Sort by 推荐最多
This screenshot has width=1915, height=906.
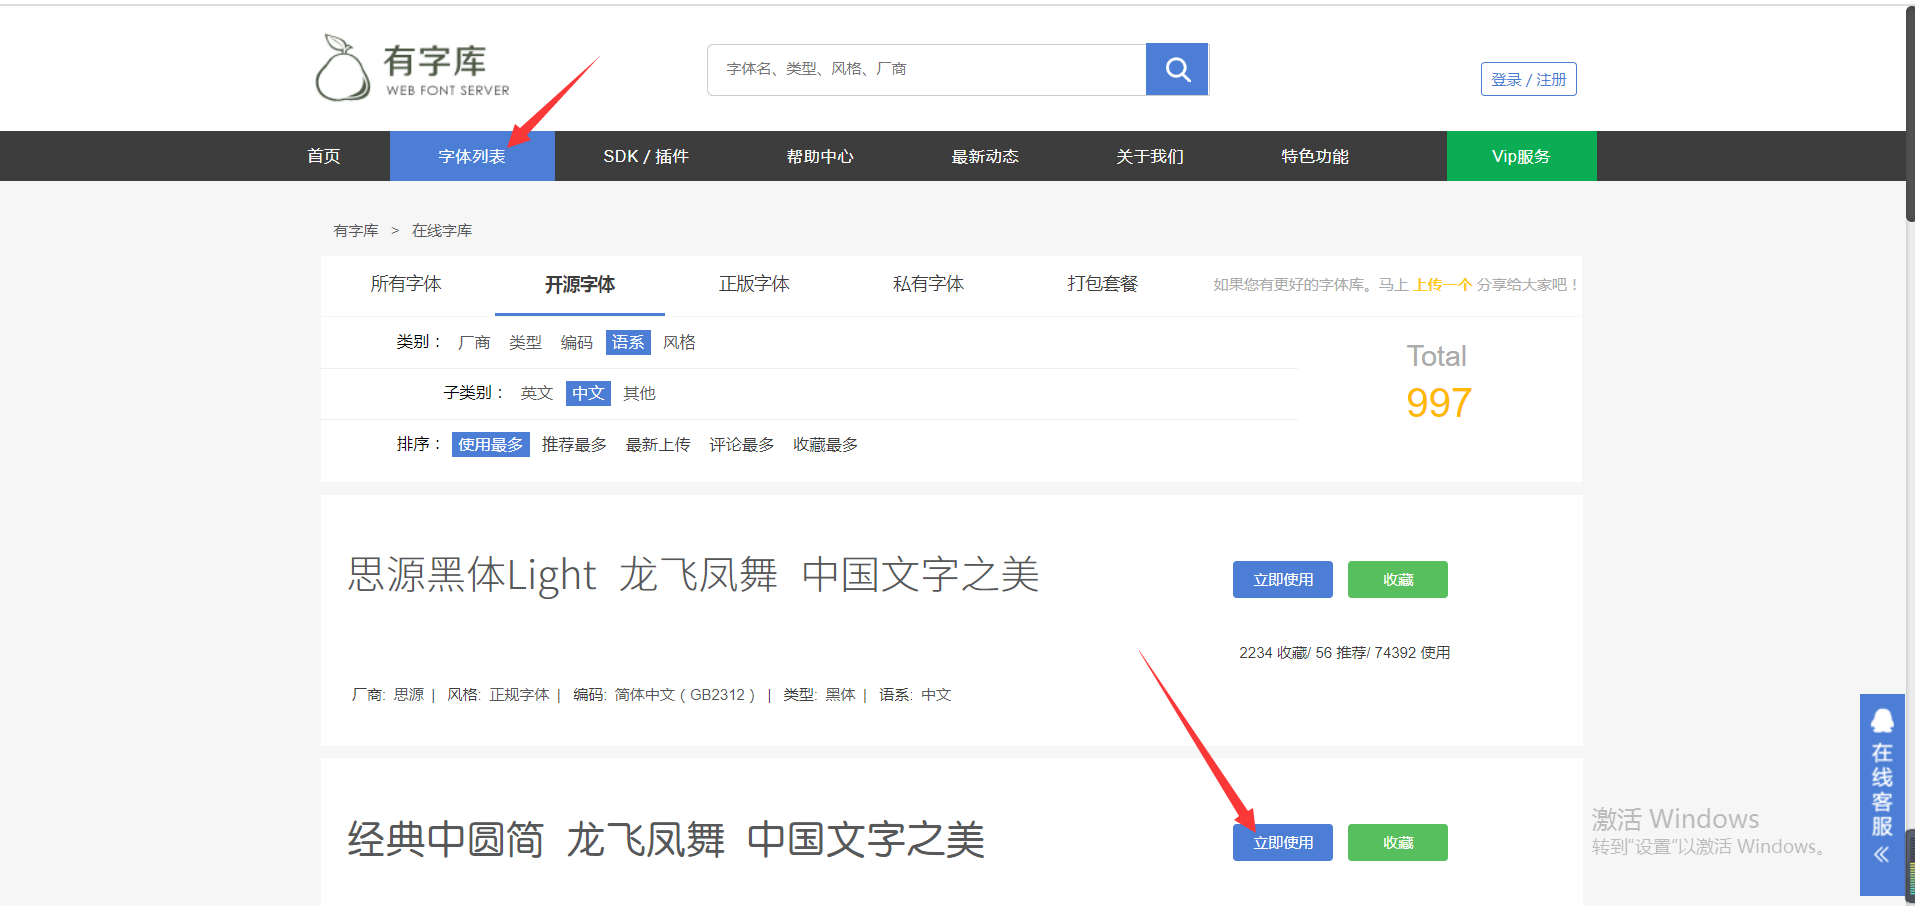coord(574,445)
